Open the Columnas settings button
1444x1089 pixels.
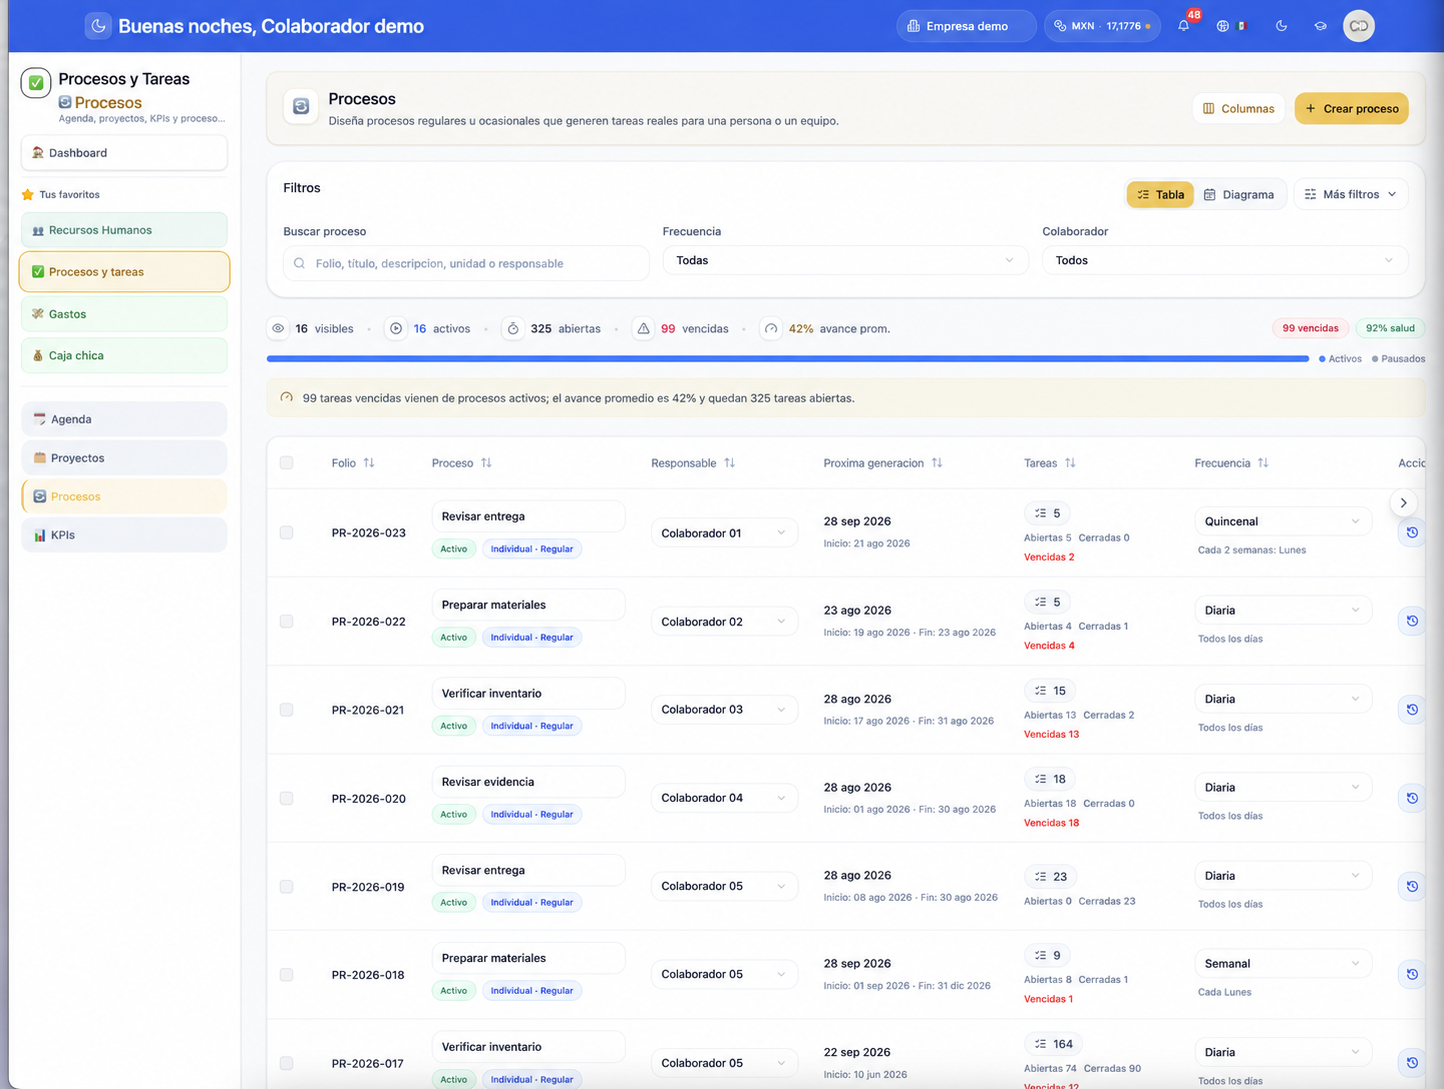pyautogui.click(x=1238, y=108)
